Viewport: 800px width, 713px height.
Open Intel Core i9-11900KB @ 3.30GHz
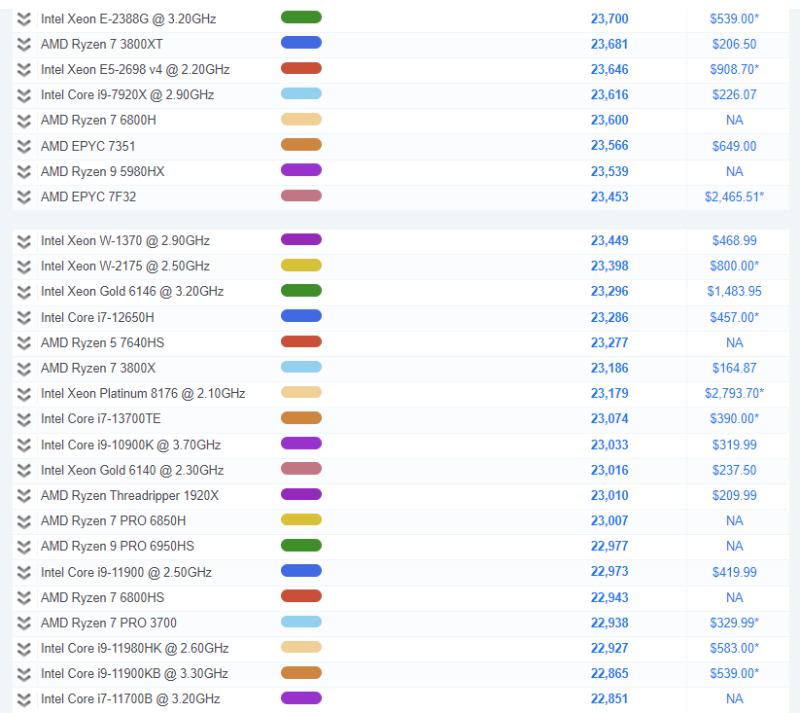tap(134, 674)
